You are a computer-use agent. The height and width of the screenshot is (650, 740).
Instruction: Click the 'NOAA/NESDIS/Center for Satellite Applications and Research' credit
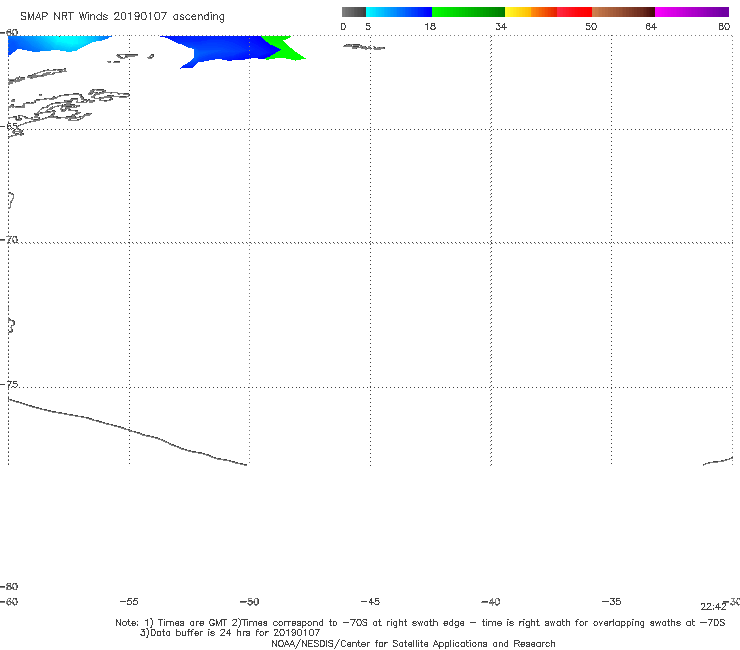tap(413, 644)
